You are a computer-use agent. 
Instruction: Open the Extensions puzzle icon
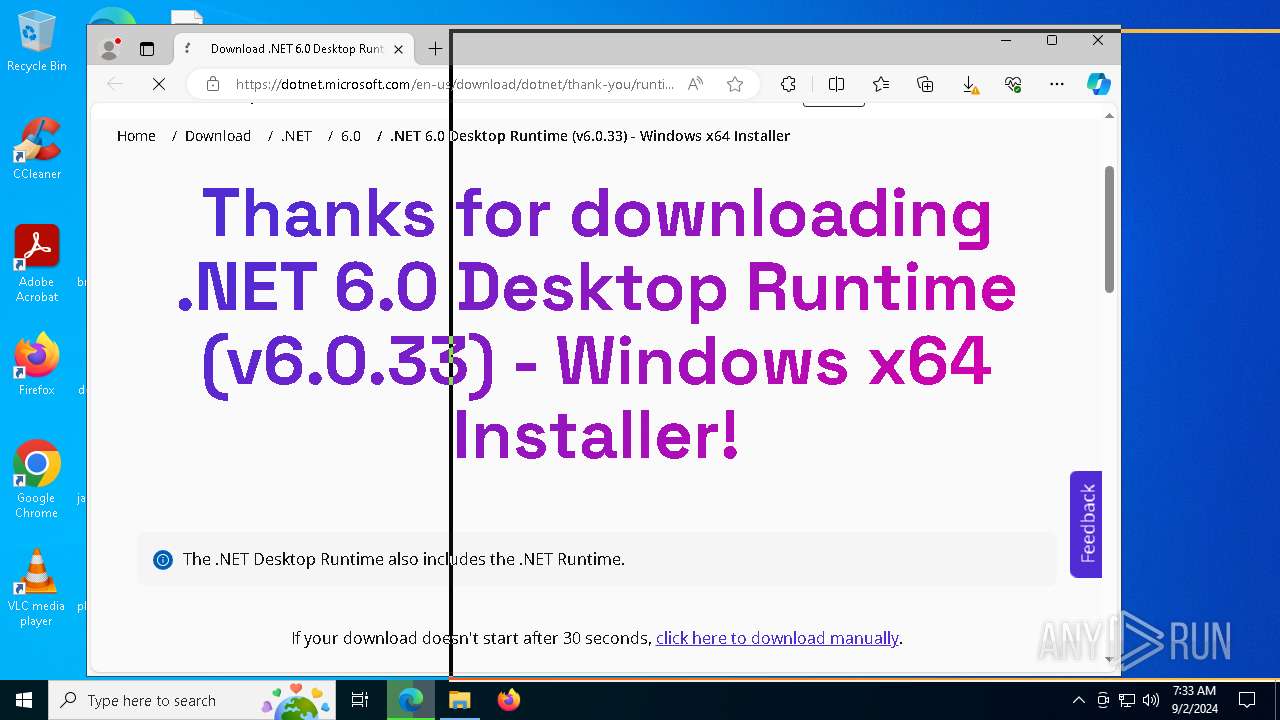click(x=788, y=84)
